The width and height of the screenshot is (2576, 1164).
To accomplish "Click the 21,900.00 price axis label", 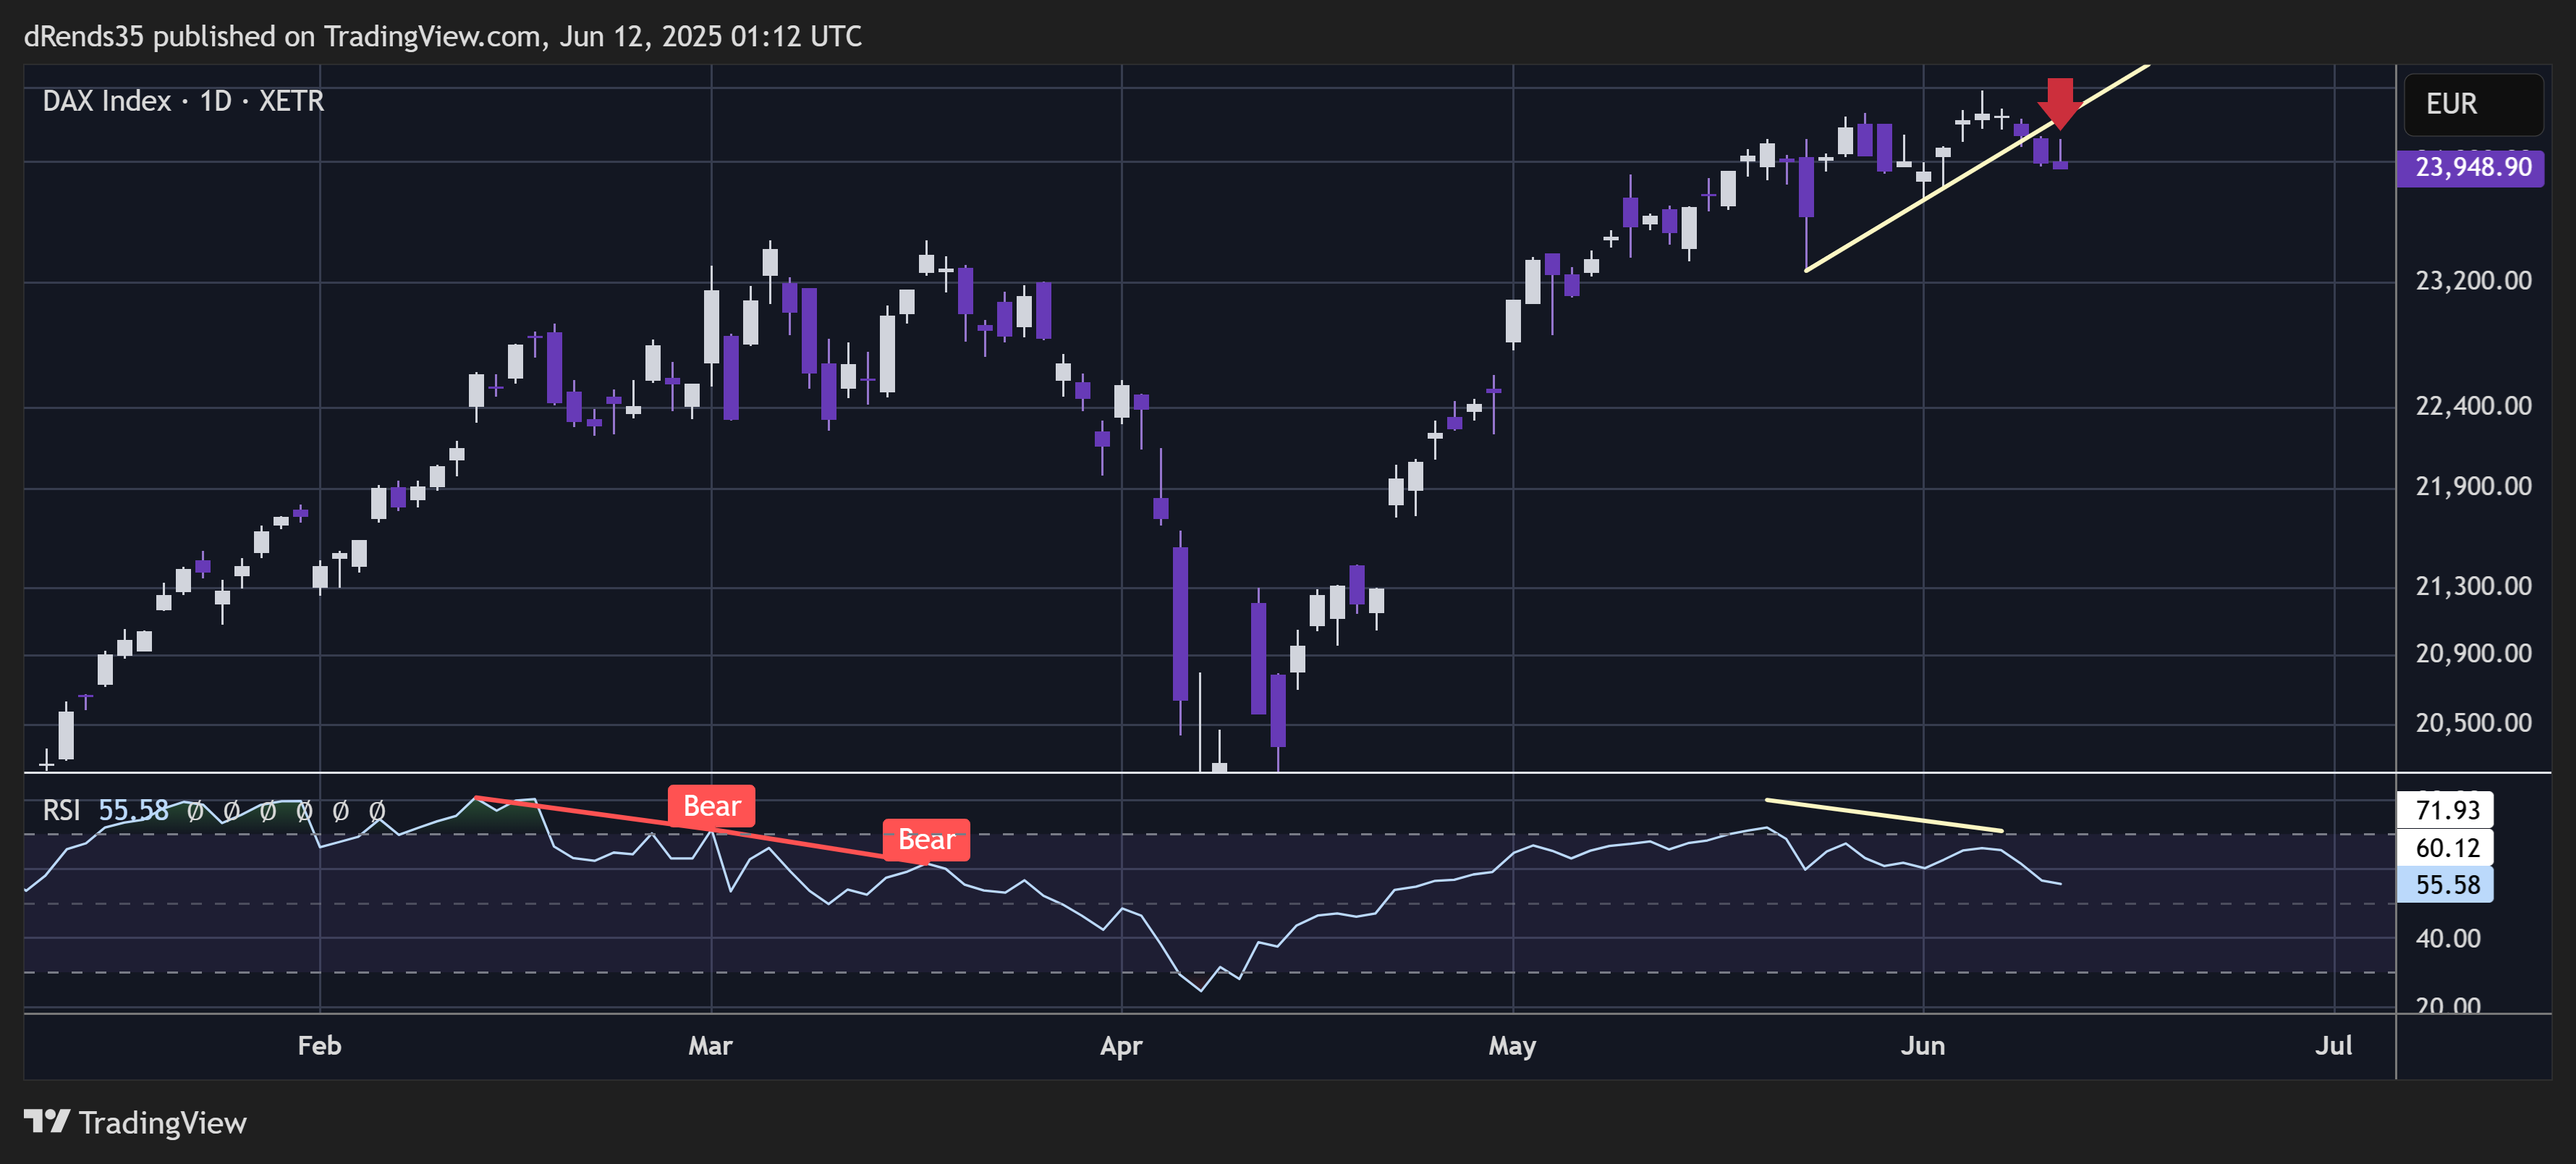I will (x=2473, y=487).
